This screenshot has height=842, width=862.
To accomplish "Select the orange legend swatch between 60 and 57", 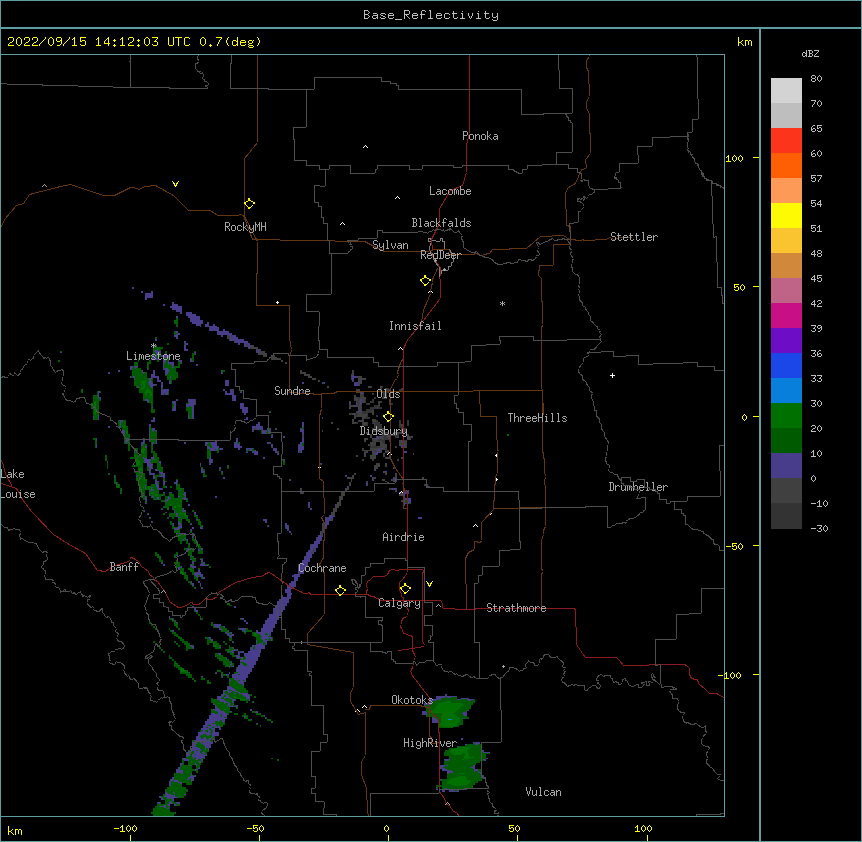I will pyautogui.click(x=786, y=165).
